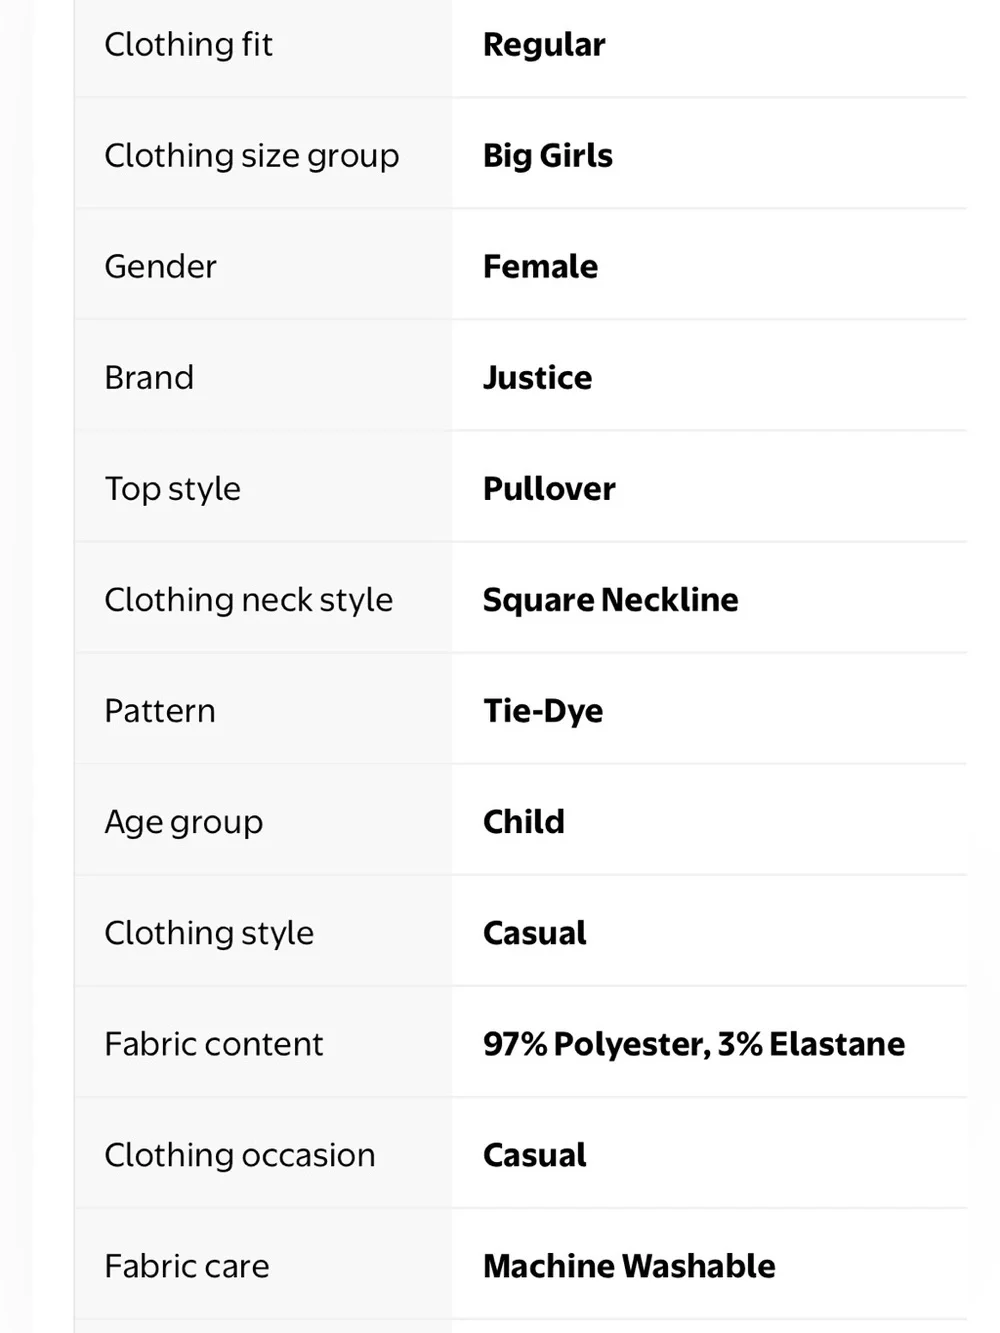Click the Casual clothing style value
The width and height of the screenshot is (1000, 1333).
pyautogui.click(x=535, y=933)
